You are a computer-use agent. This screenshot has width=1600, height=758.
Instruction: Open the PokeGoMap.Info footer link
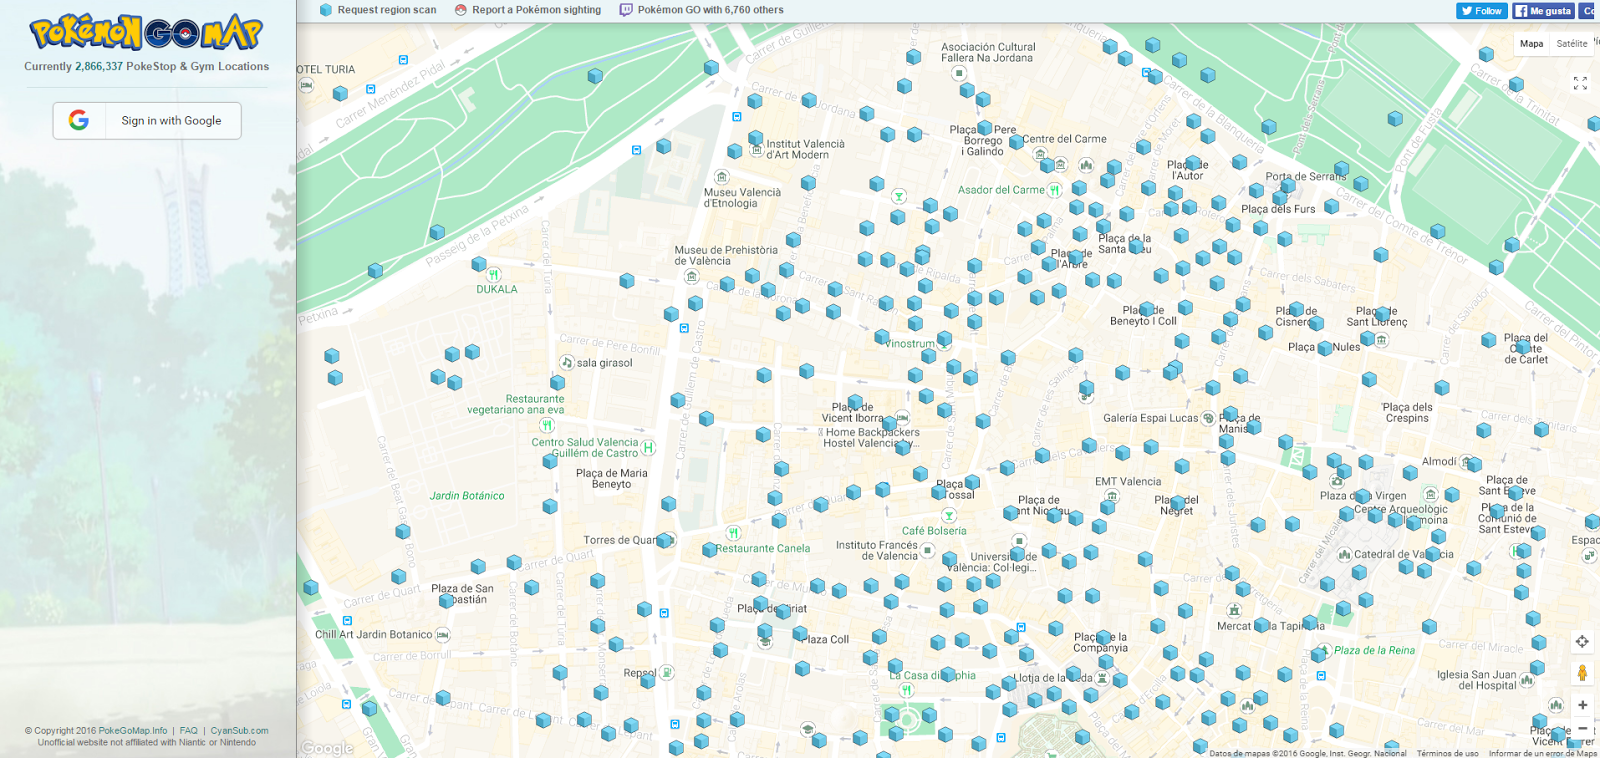point(133,731)
